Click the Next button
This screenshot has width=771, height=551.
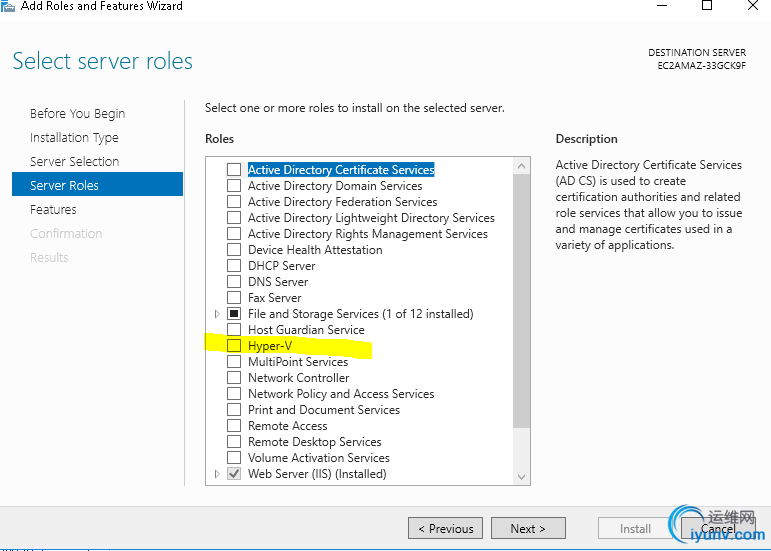[528, 529]
